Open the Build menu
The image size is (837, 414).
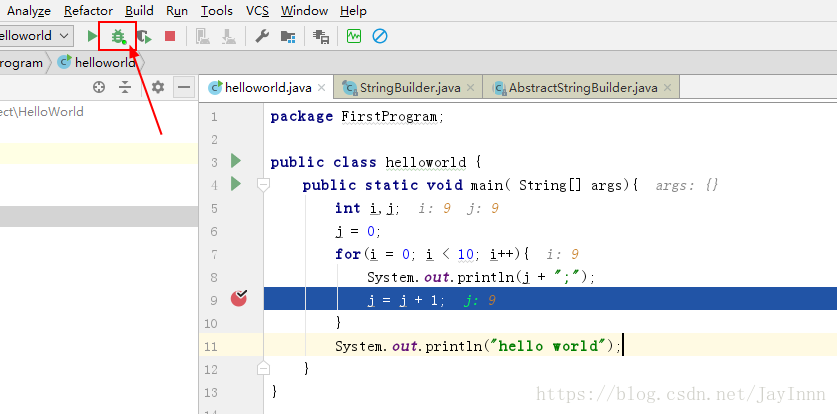(x=139, y=11)
